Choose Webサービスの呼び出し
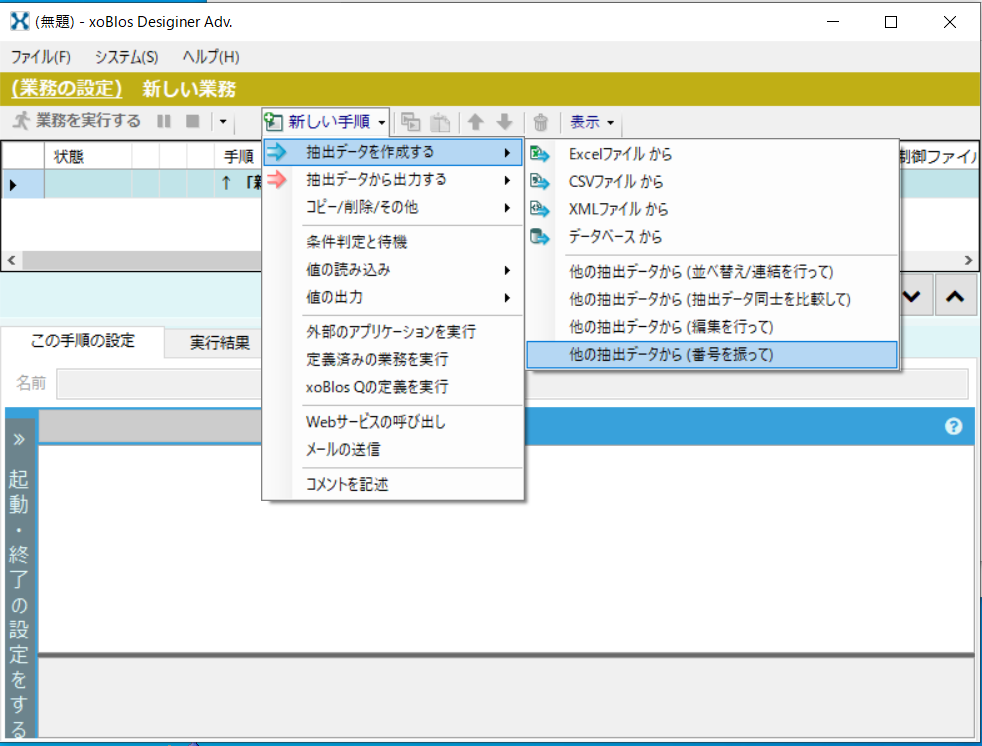The width and height of the screenshot is (982, 746). 393,422
